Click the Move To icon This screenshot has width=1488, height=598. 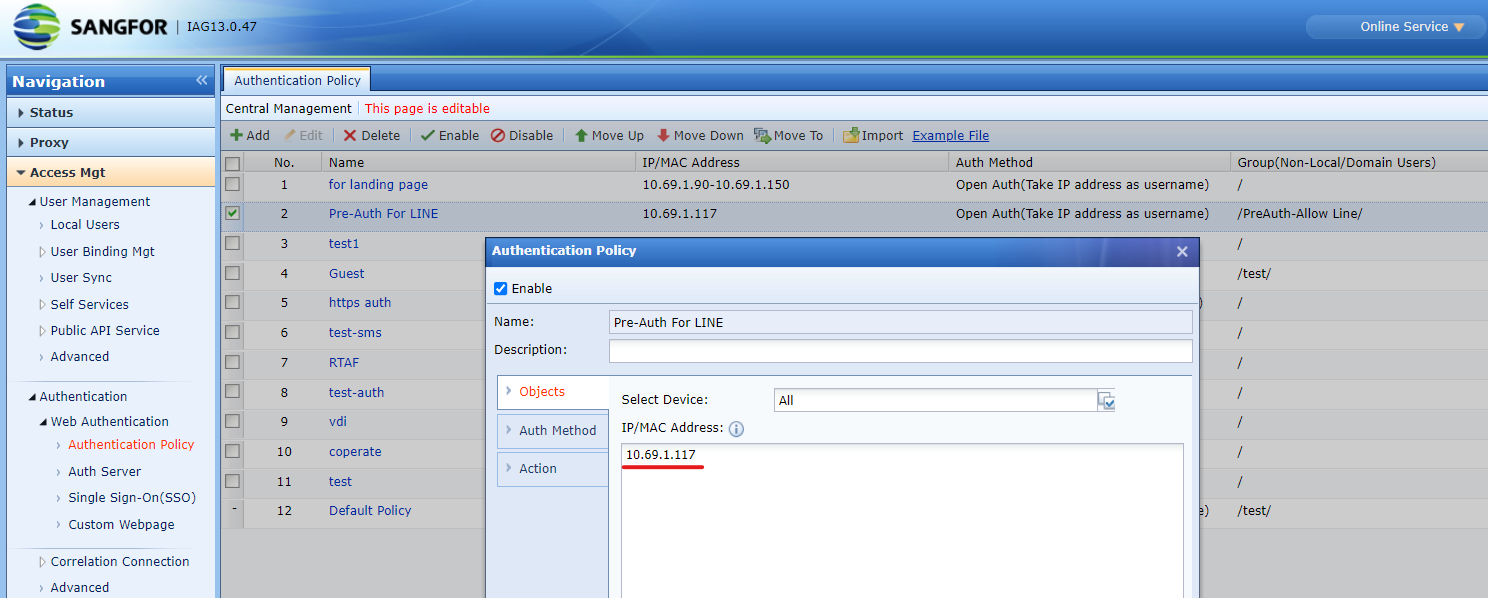[x=762, y=136]
